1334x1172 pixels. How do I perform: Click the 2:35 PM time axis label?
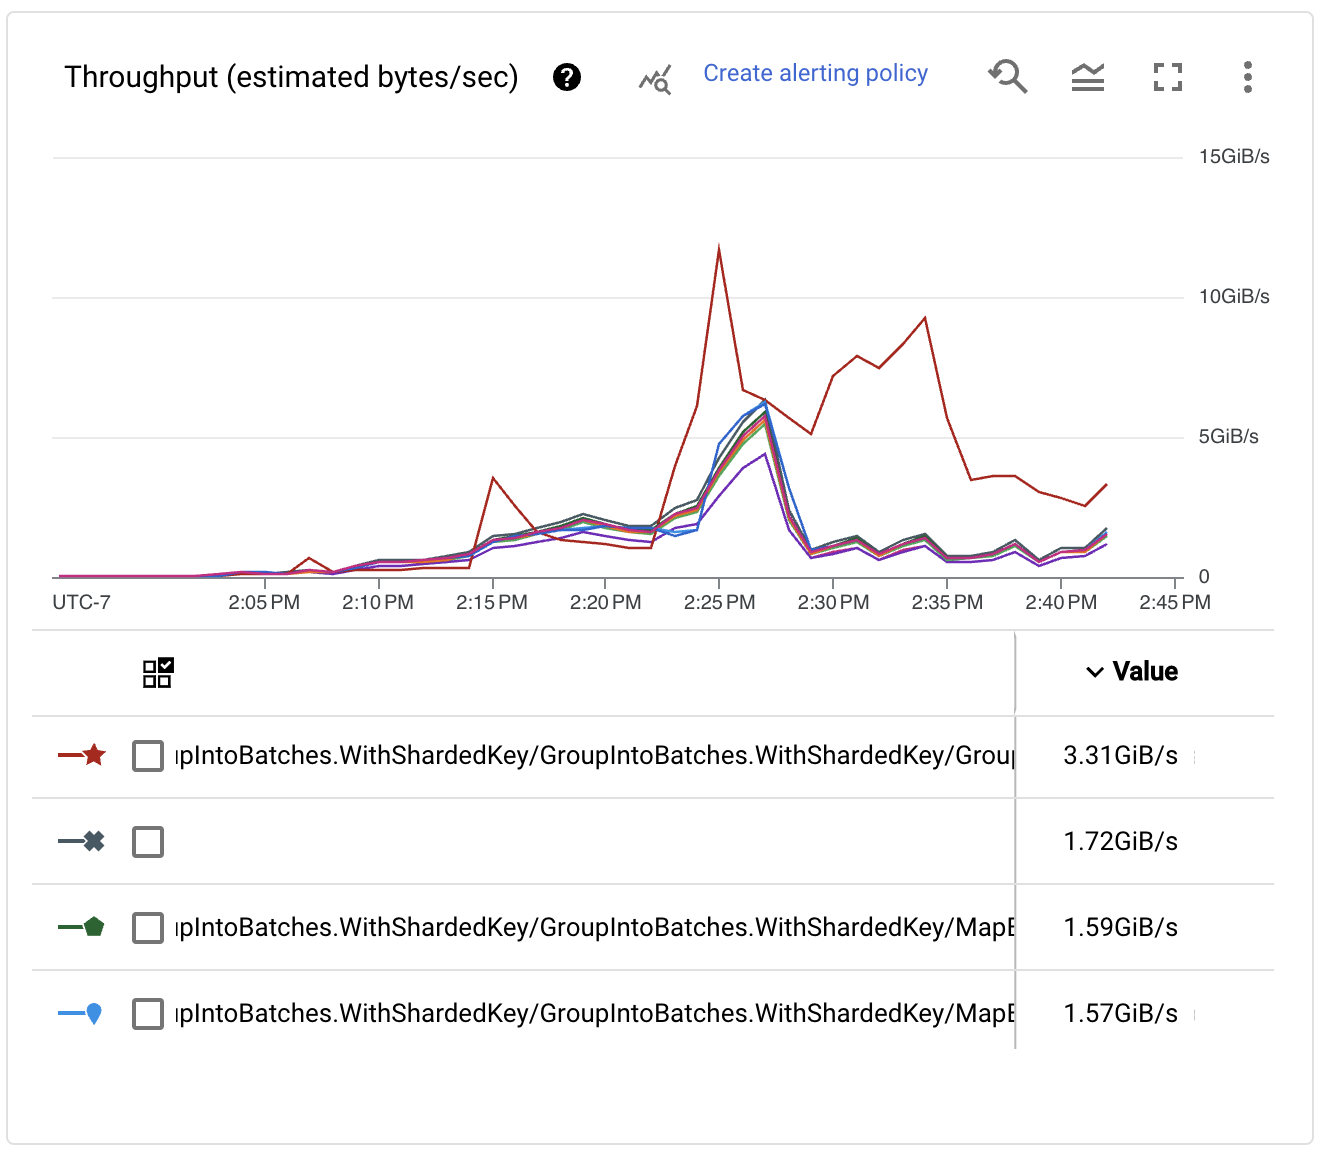coord(947,603)
